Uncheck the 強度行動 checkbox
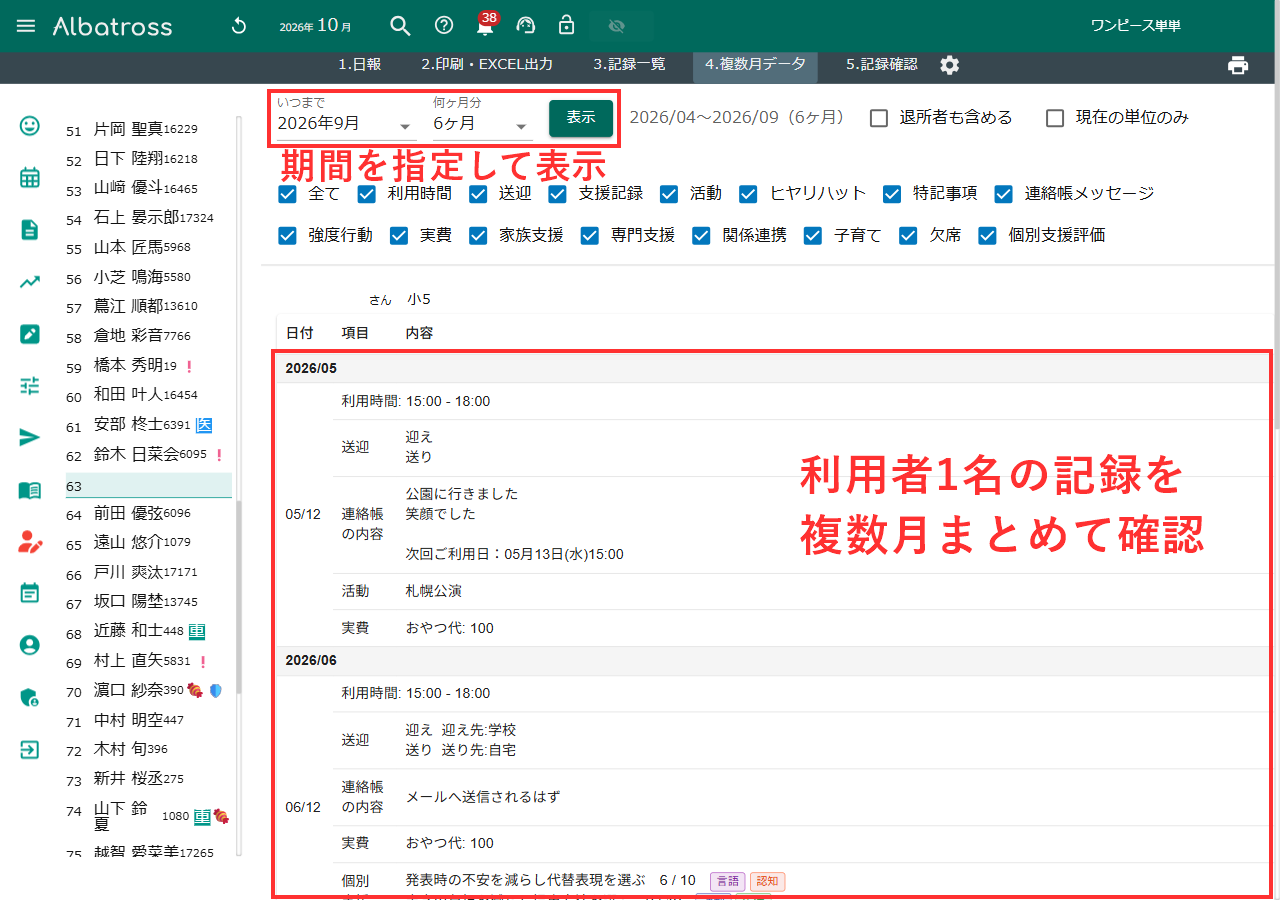 [x=288, y=236]
